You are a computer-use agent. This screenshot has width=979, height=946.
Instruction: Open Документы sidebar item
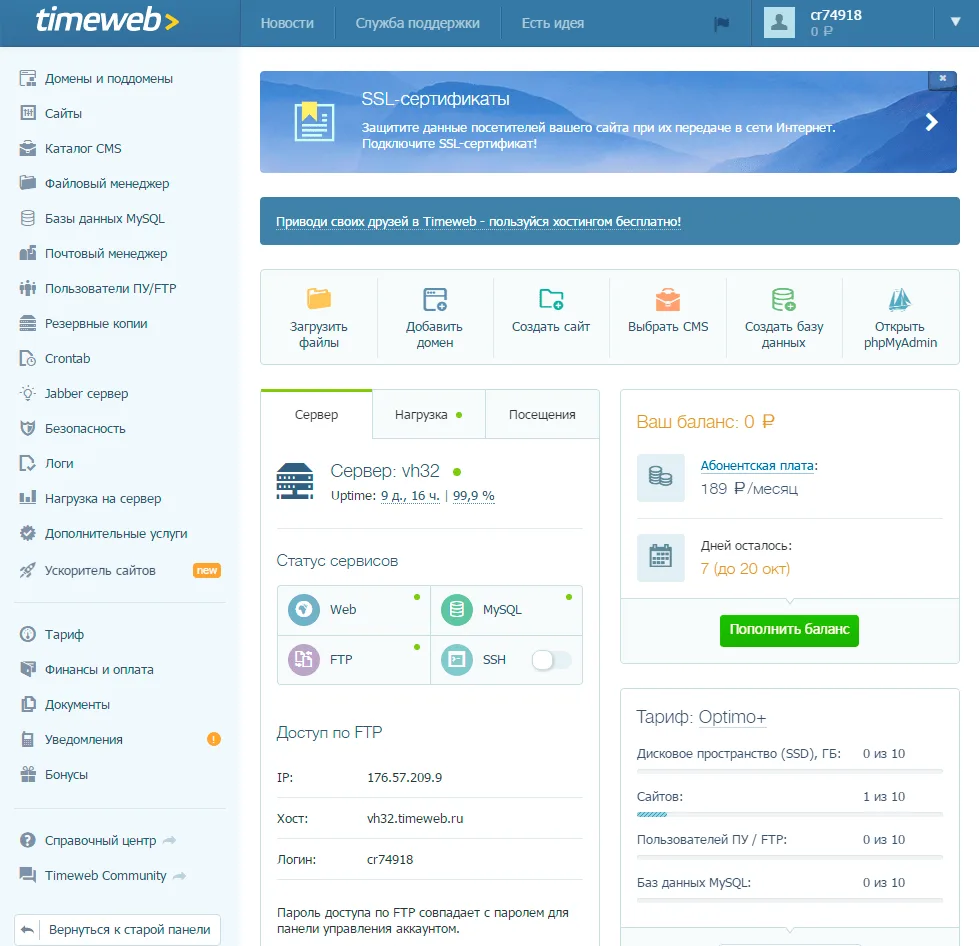click(77, 704)
